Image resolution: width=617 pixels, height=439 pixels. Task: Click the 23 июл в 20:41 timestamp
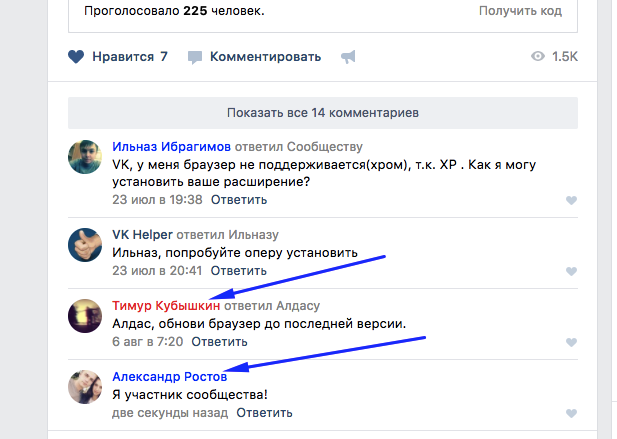157,271
